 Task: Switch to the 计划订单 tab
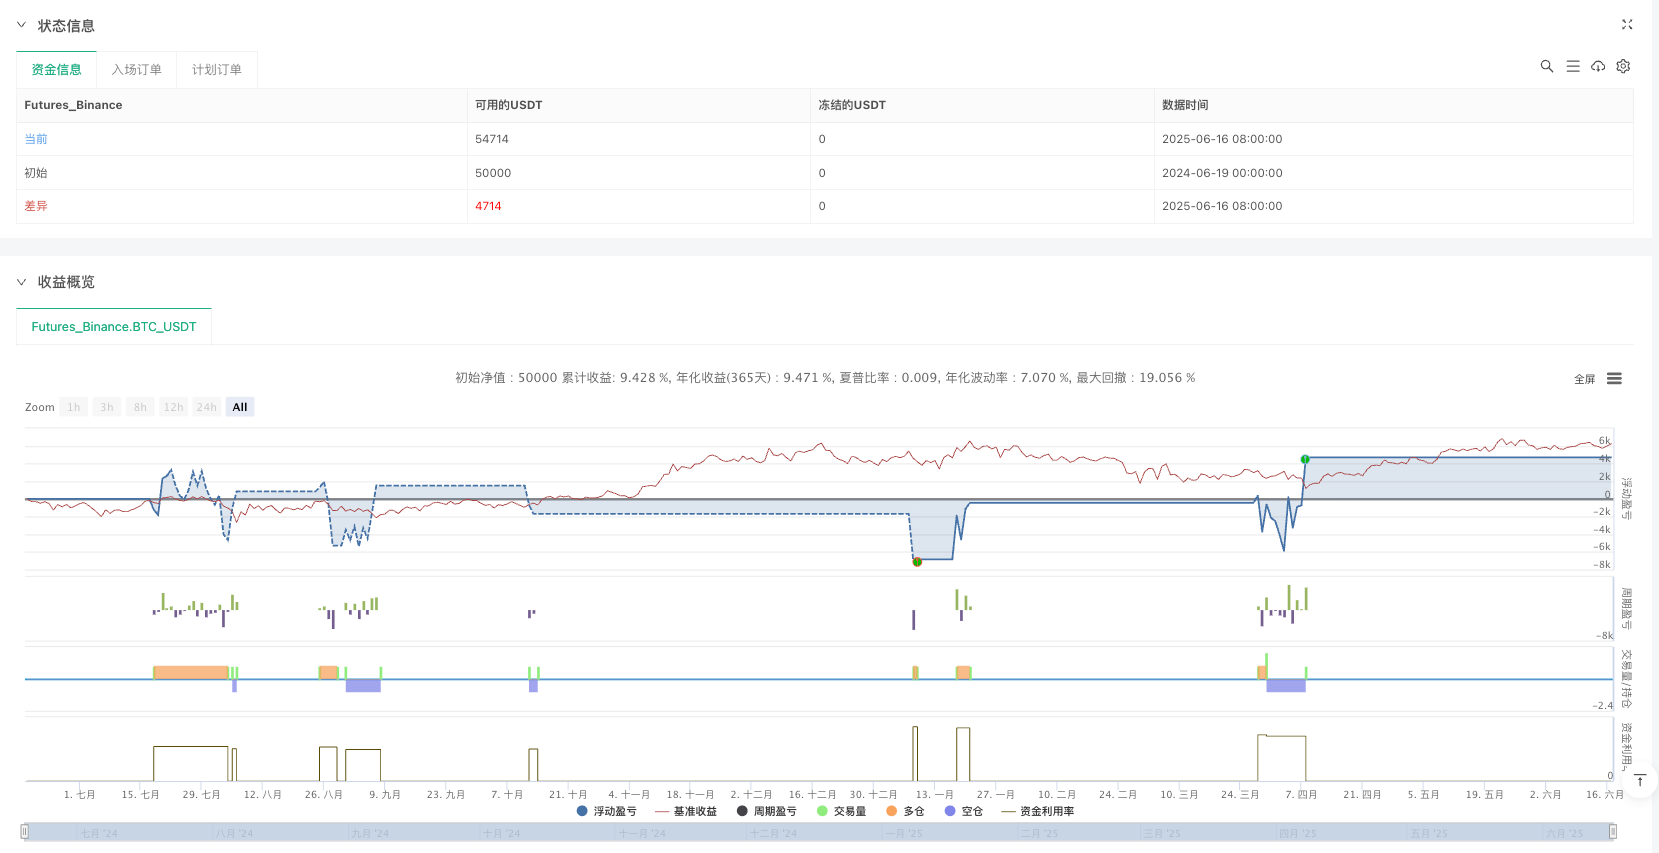(216, 70)
